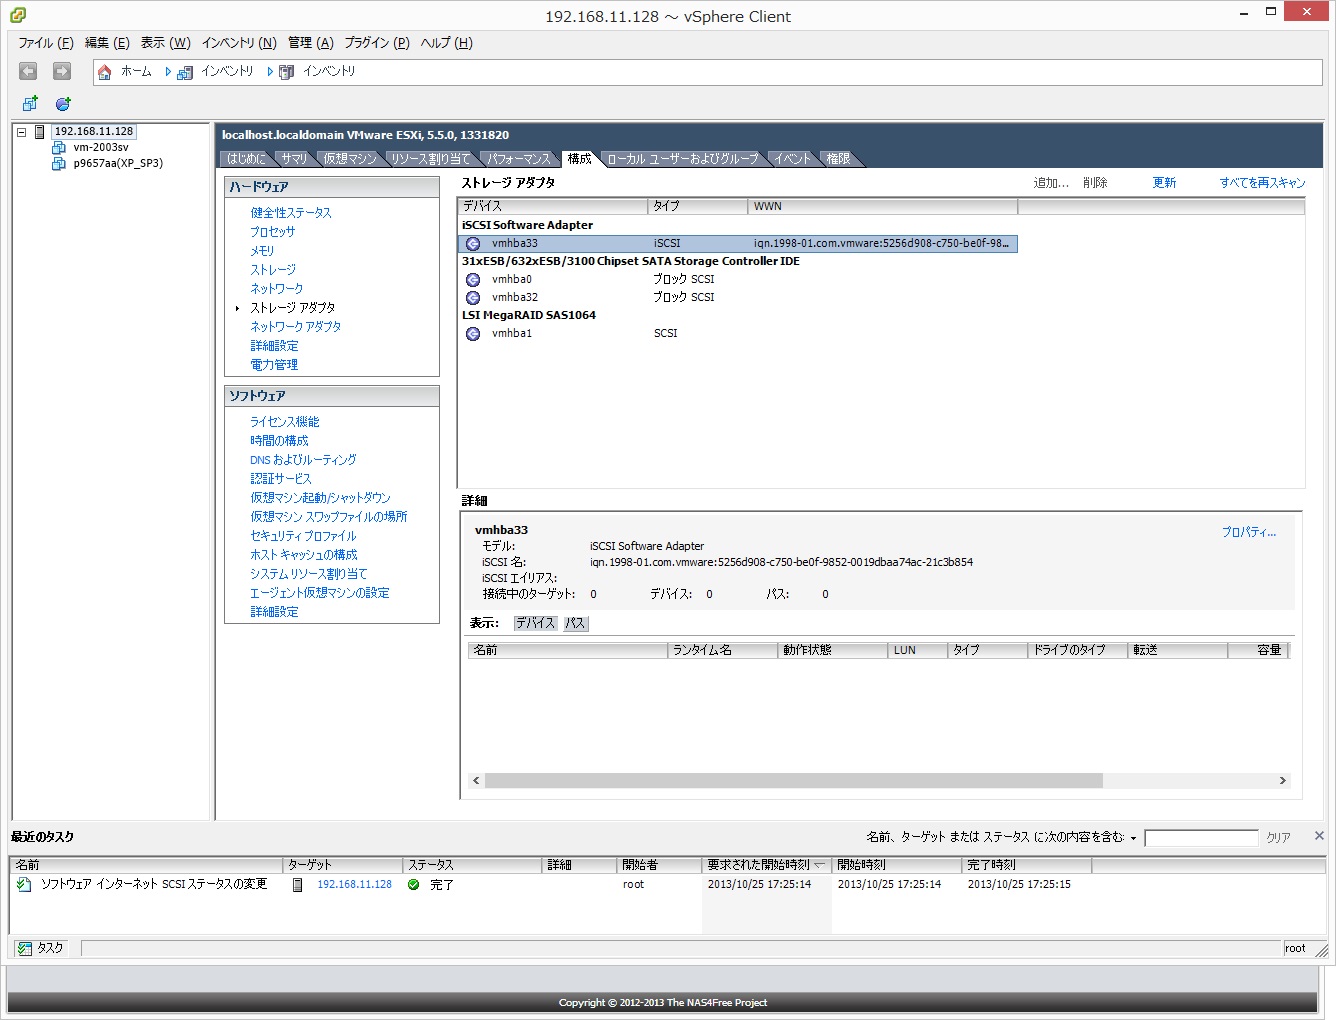Image resolution: width=1336 pixels, height=1020 pixels.
Task: Open 電力管理 in hardware list
Action: click(274, 365)
